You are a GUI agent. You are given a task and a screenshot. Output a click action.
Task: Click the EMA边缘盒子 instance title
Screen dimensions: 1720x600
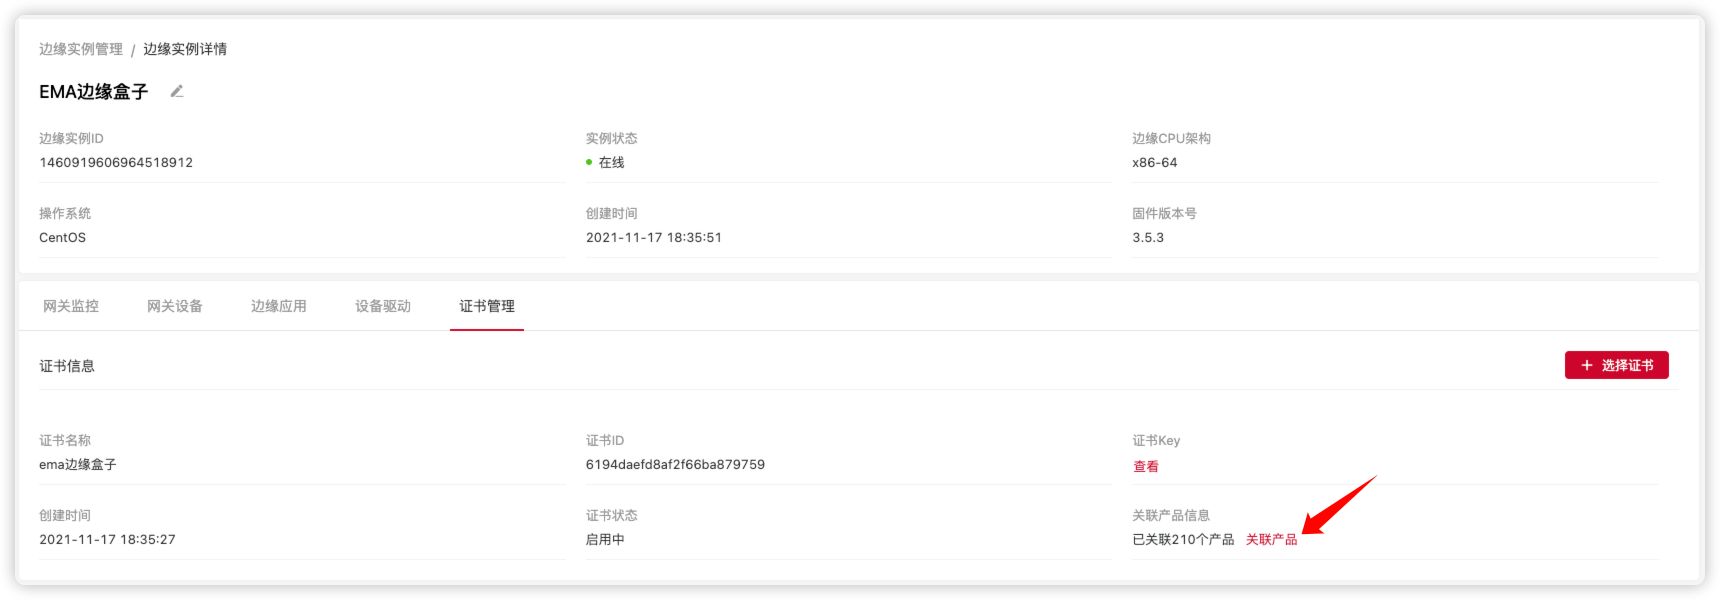point(94,92)
